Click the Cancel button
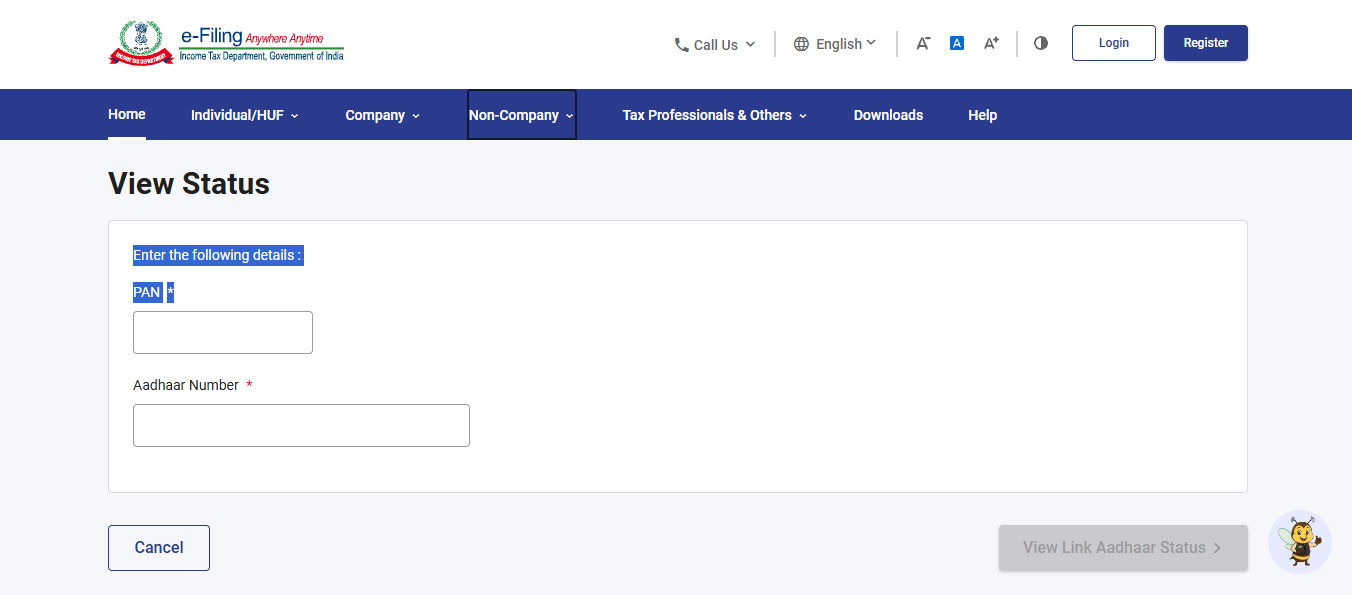This screenshot has width=1352, height=595. (x=159, y=548)
